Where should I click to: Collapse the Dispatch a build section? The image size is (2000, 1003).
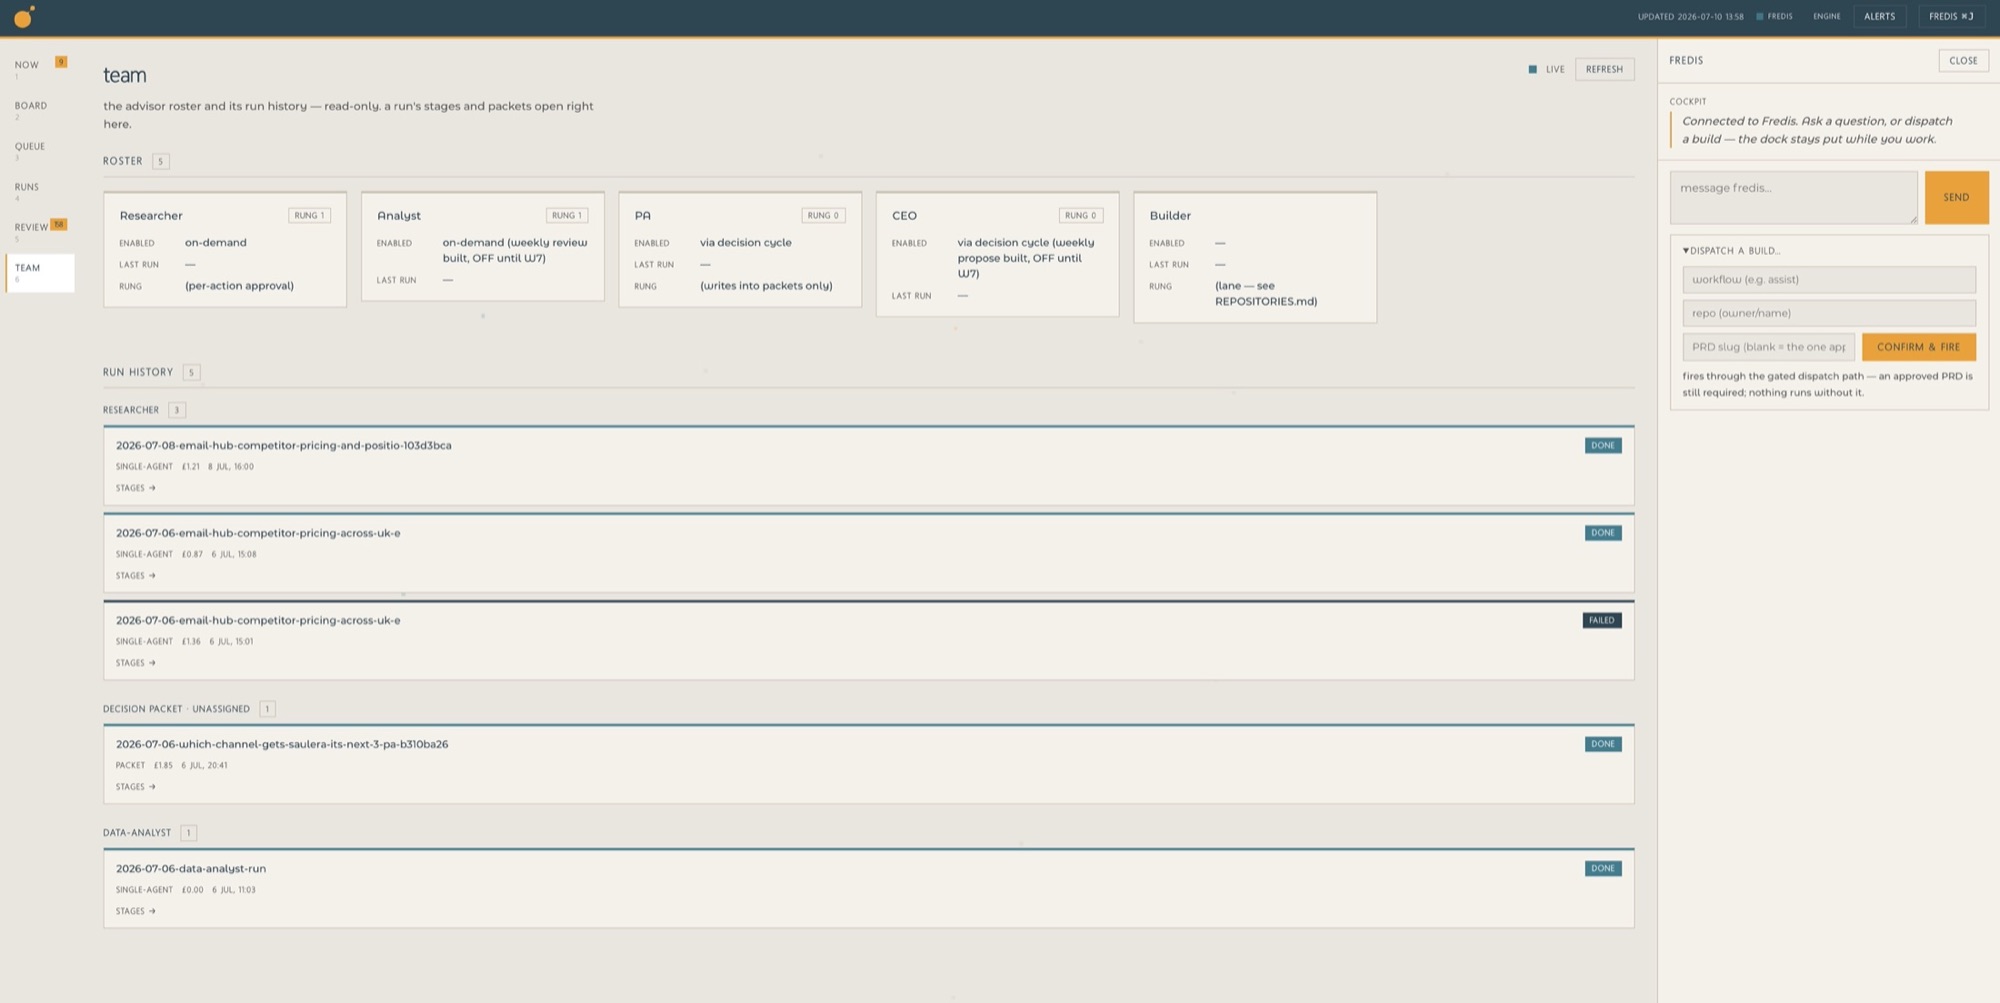(1731, 251)
